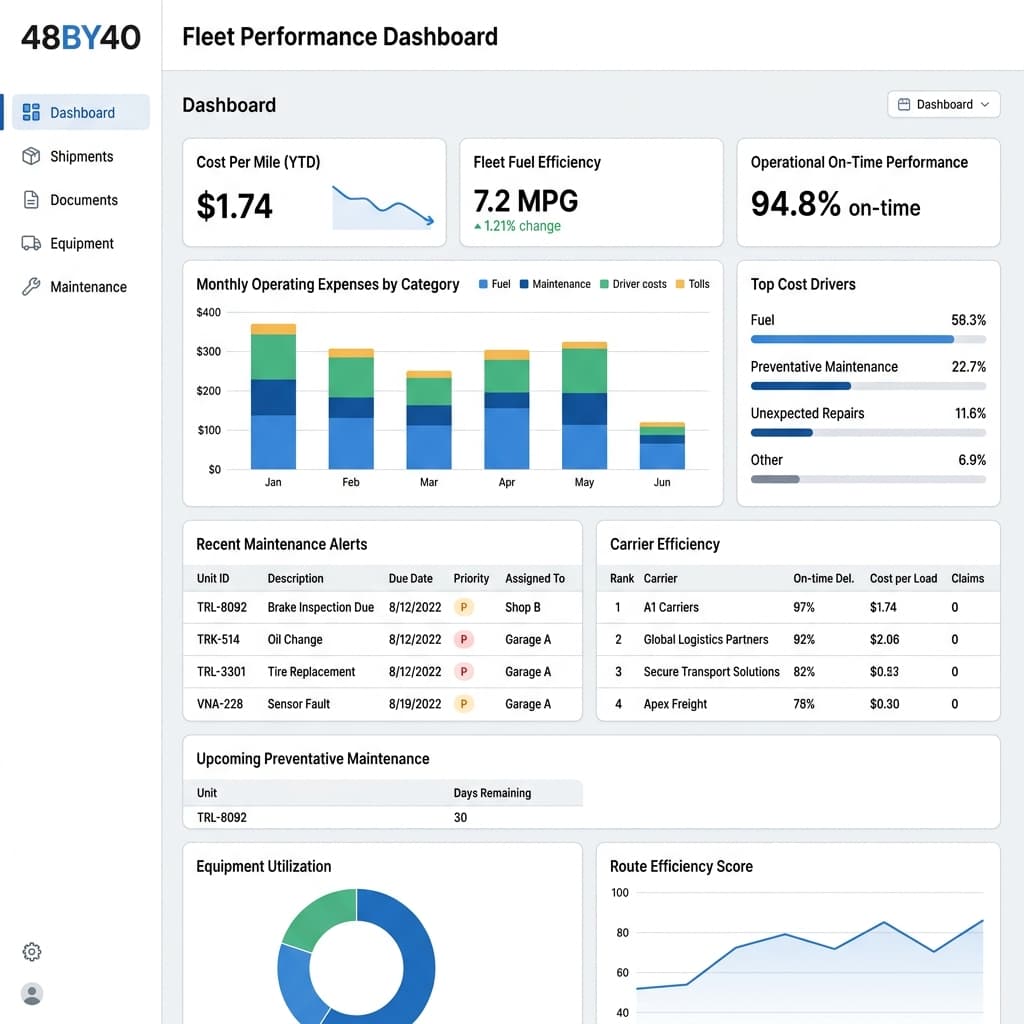Select 'Apex Freight' carrier
This screenshot has width=1024, height=1024.
[675, 704]
